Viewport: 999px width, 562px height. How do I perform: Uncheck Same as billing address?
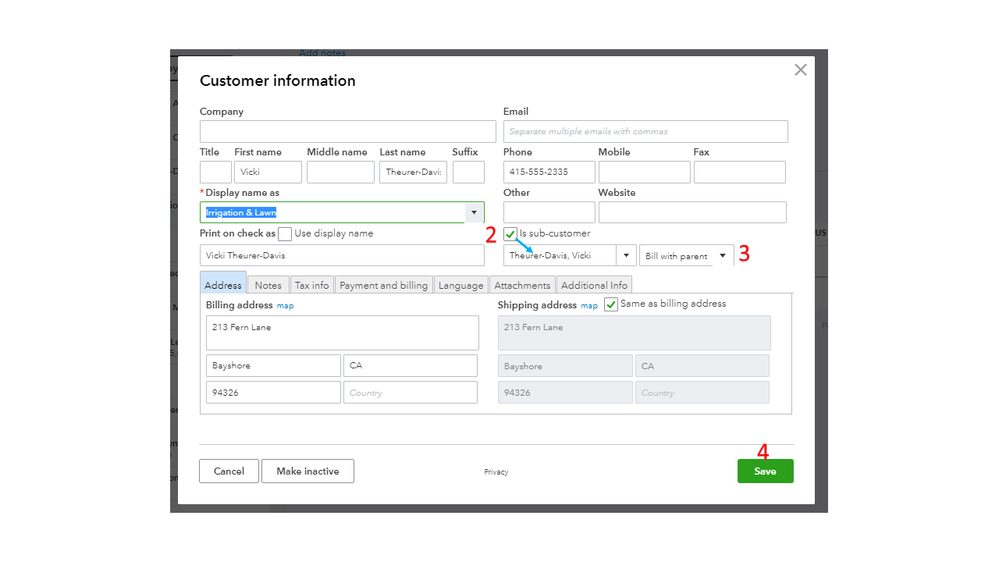610,305
